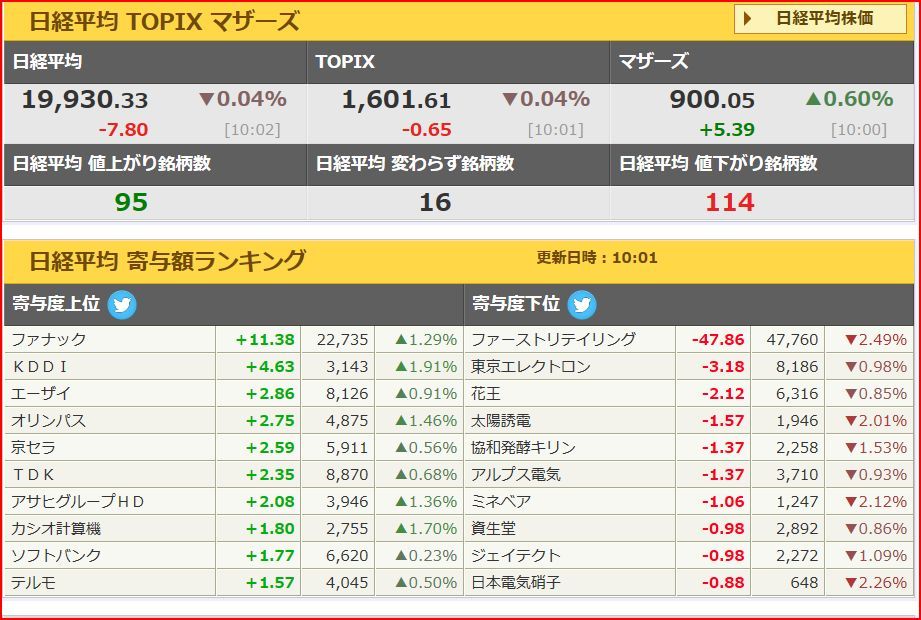The image size is (921, 620).
Task: Click the play arrow on 日経平均株価 button
Action: point(748,19)
